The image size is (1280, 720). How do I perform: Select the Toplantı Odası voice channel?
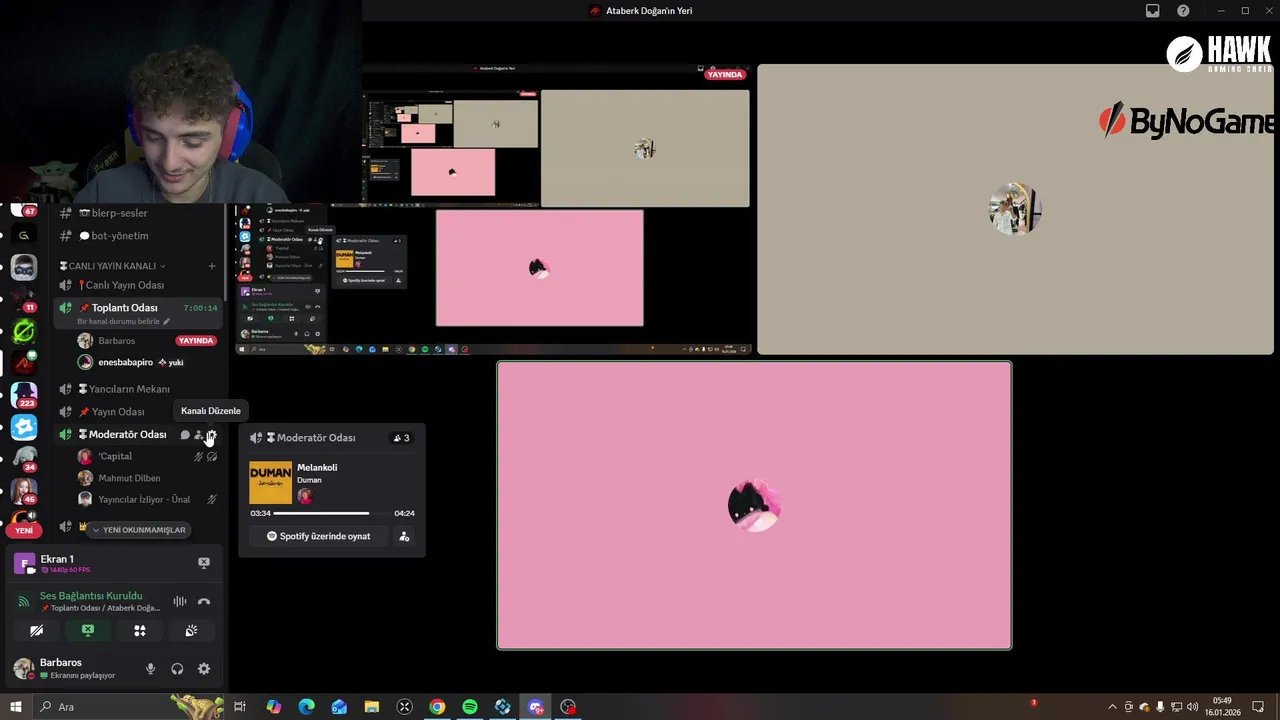coord(138,308)
